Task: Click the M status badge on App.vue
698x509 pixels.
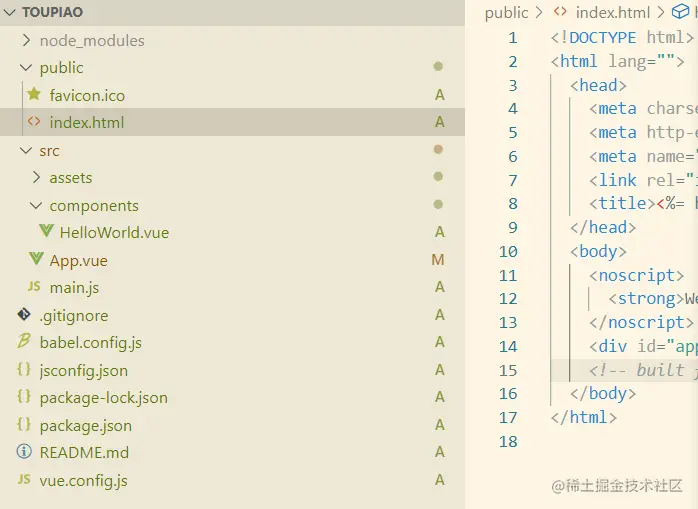Action: click(x=438, y=260)
